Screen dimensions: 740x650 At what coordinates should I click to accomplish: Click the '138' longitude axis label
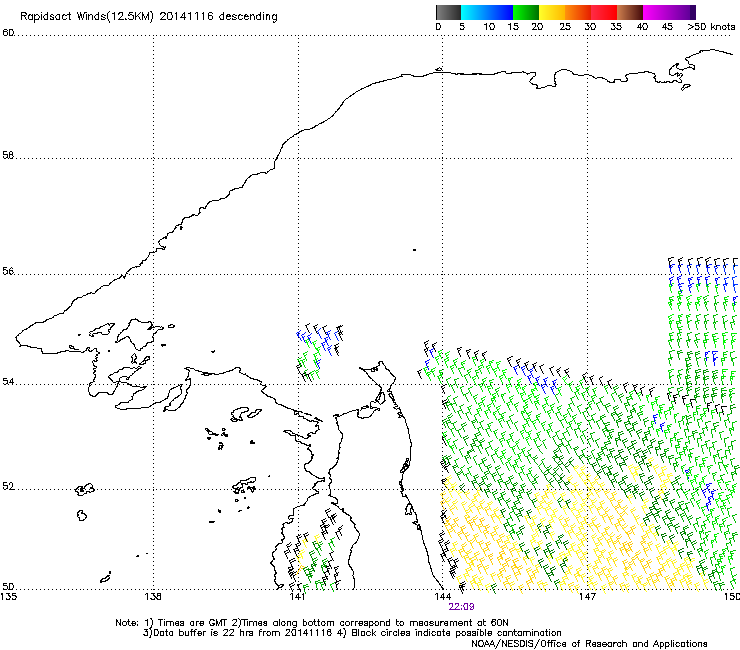pyautogui.click(x=153, y=596)
